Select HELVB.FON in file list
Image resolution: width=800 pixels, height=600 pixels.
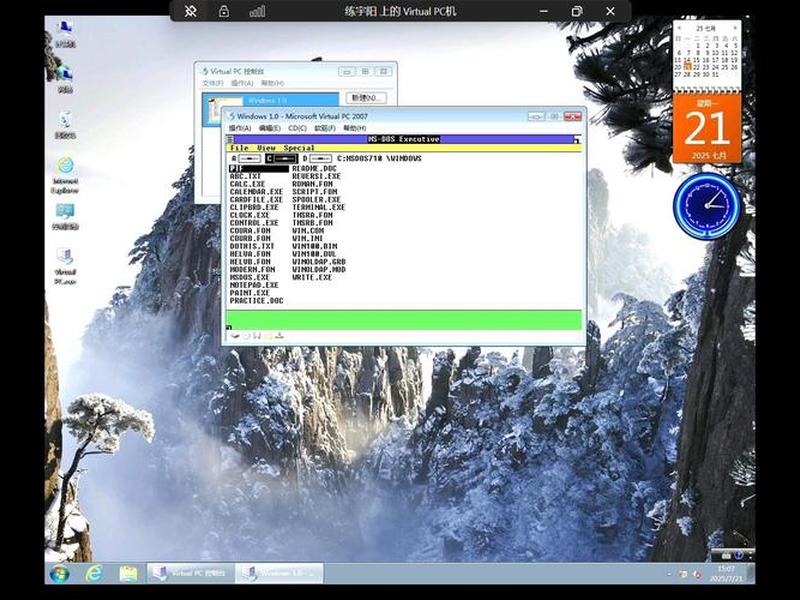point(250,262)
